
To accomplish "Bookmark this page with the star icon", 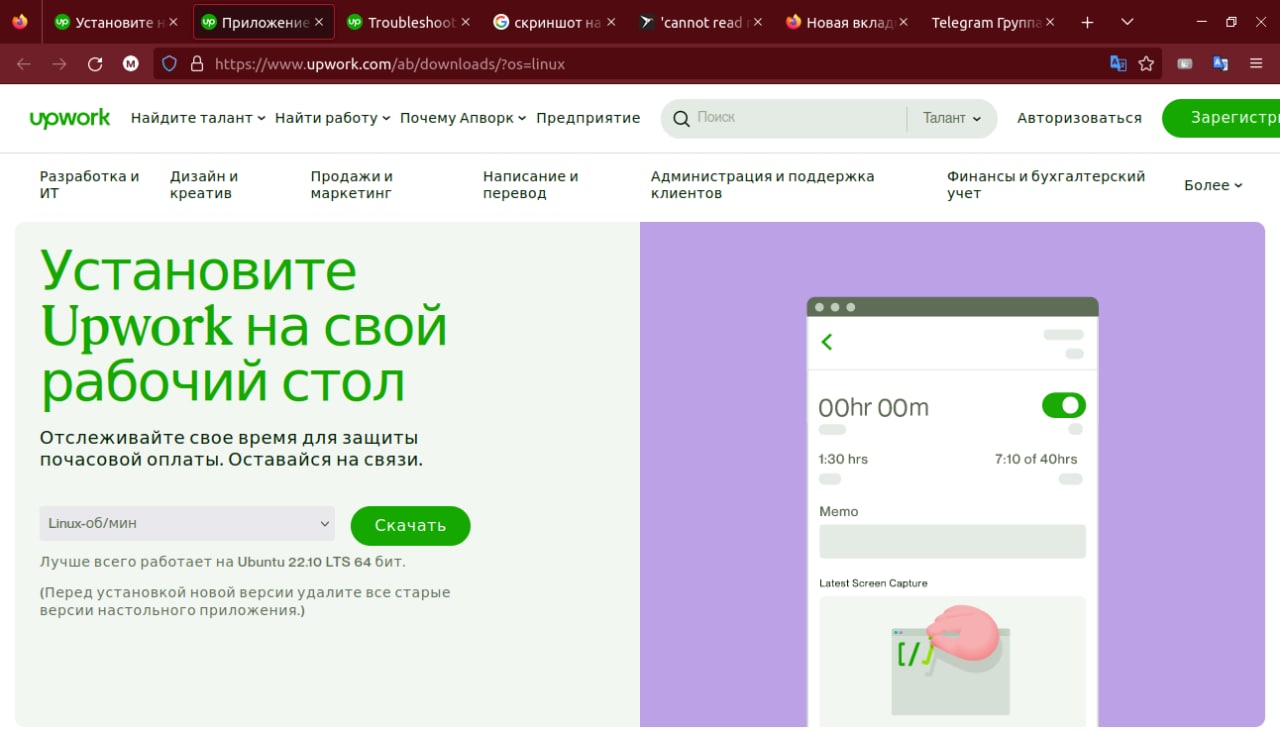I will (x=1146, y=64).
